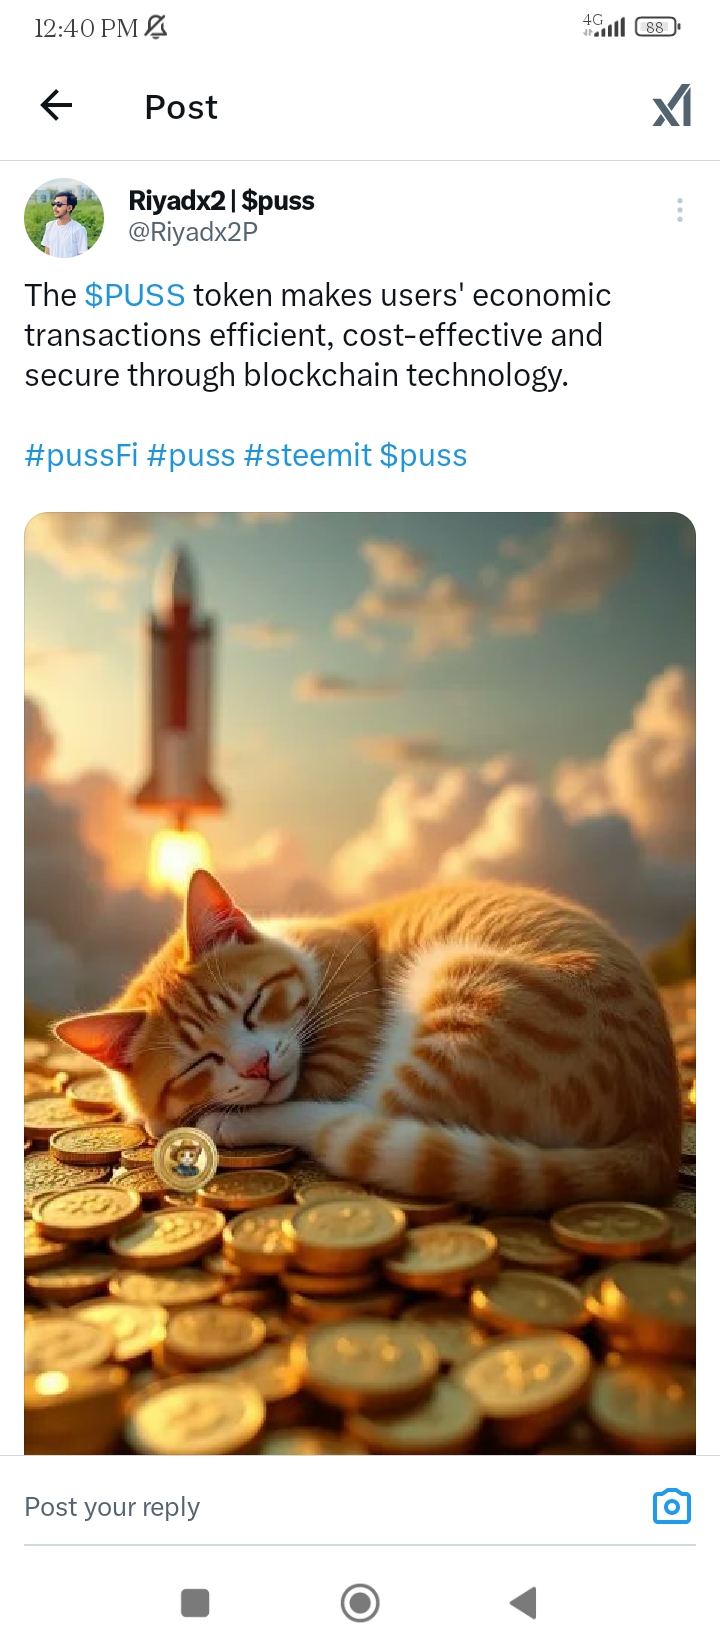Open the $PUSS cashtag in post text
This screenshot has width=720, height=1650.
(x=135, y=295)
